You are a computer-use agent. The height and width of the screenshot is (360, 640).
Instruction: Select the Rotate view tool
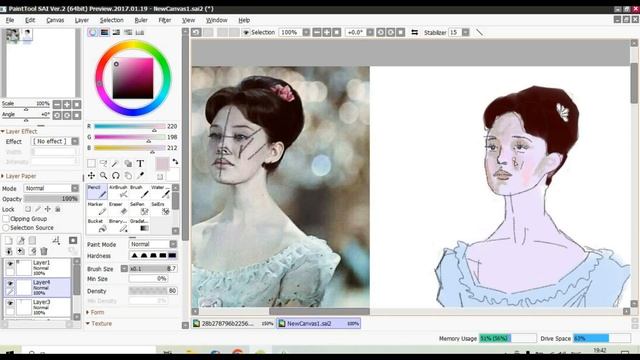[116, 176]
